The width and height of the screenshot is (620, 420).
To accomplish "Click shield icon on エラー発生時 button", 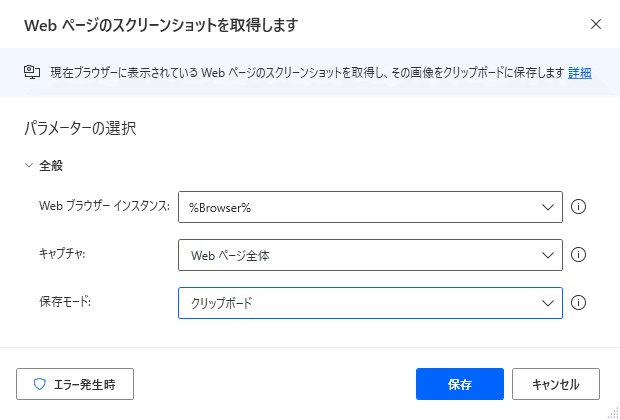I will point(39,384).
